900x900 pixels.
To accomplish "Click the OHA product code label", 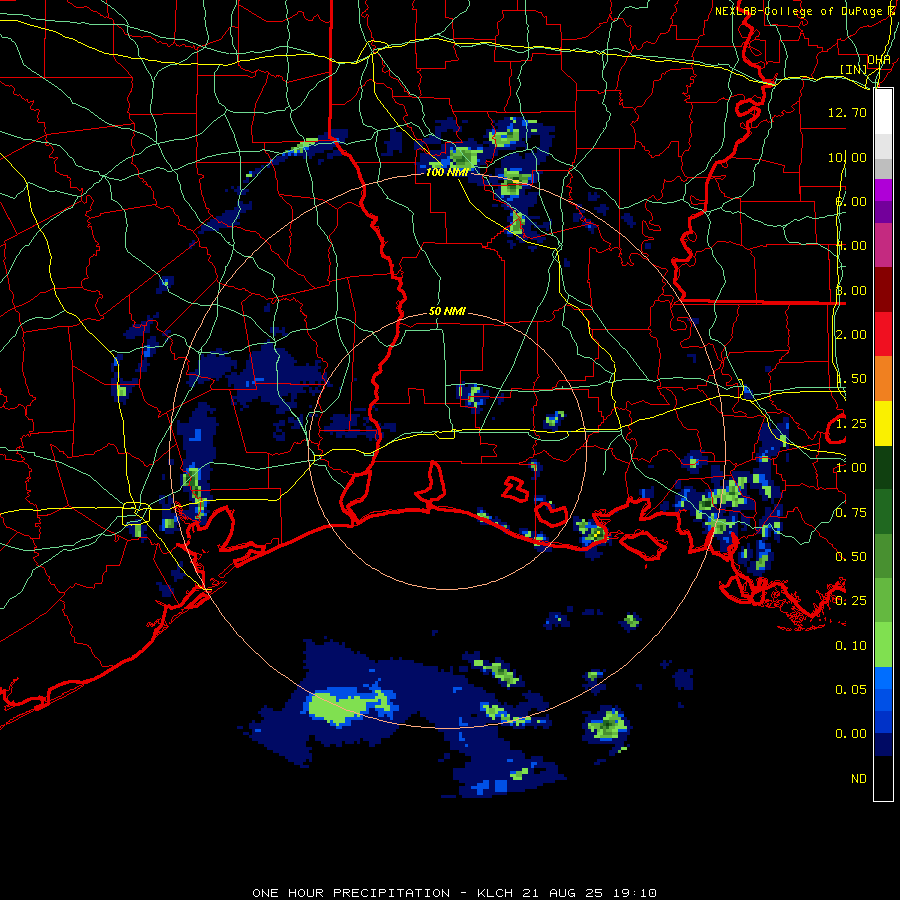I will [879, 59].
